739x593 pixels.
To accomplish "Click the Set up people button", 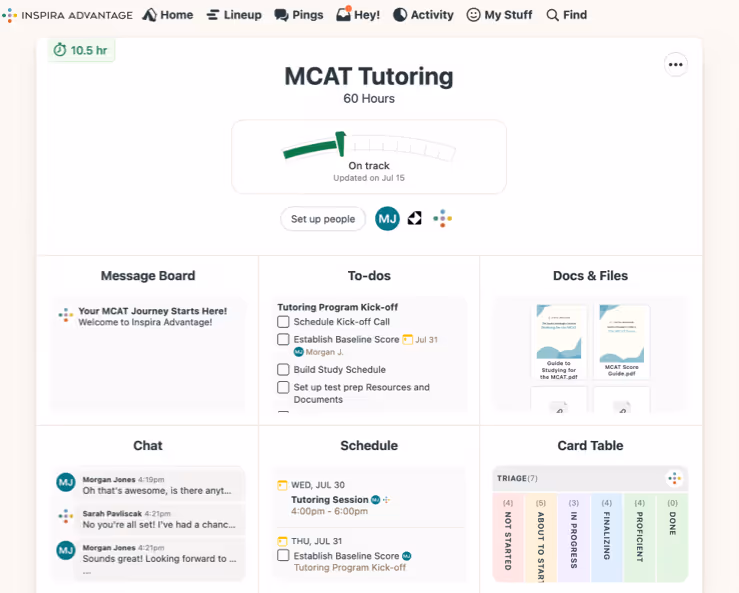I will click(323, 219).
